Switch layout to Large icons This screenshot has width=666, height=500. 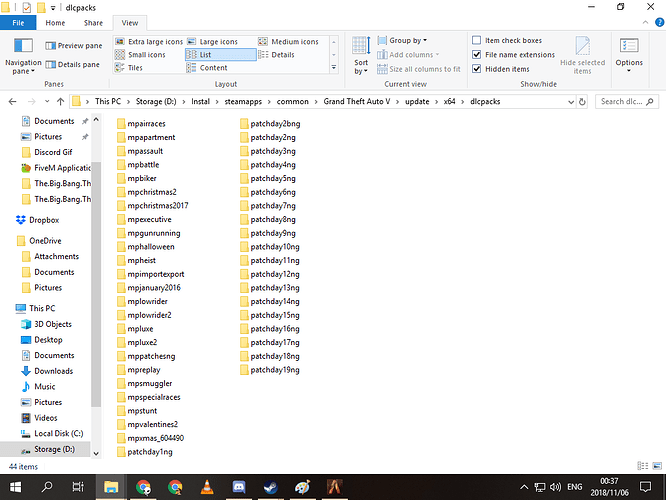[x=213, y=42]
